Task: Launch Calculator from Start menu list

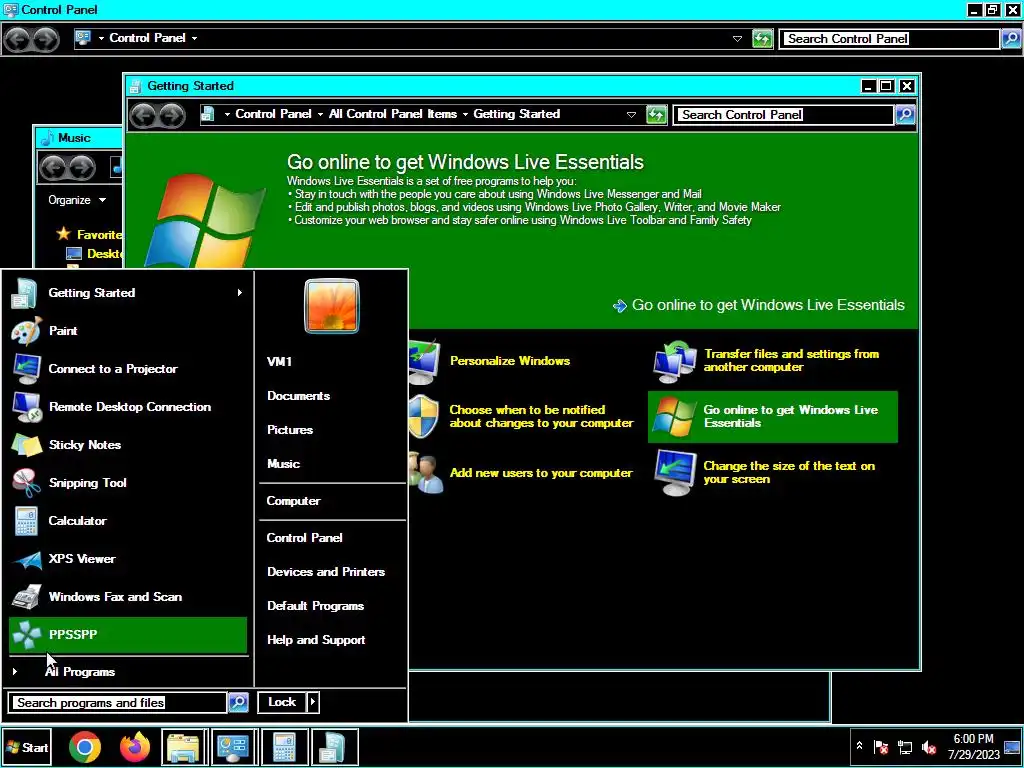Action: (128, 520)
